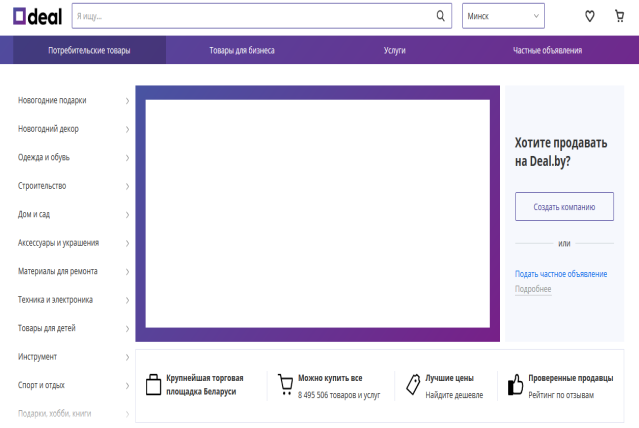Viewport: 639px width, 428px height.
Task: Open the Минск city dropdown
Action: click(x=503, y=16)
